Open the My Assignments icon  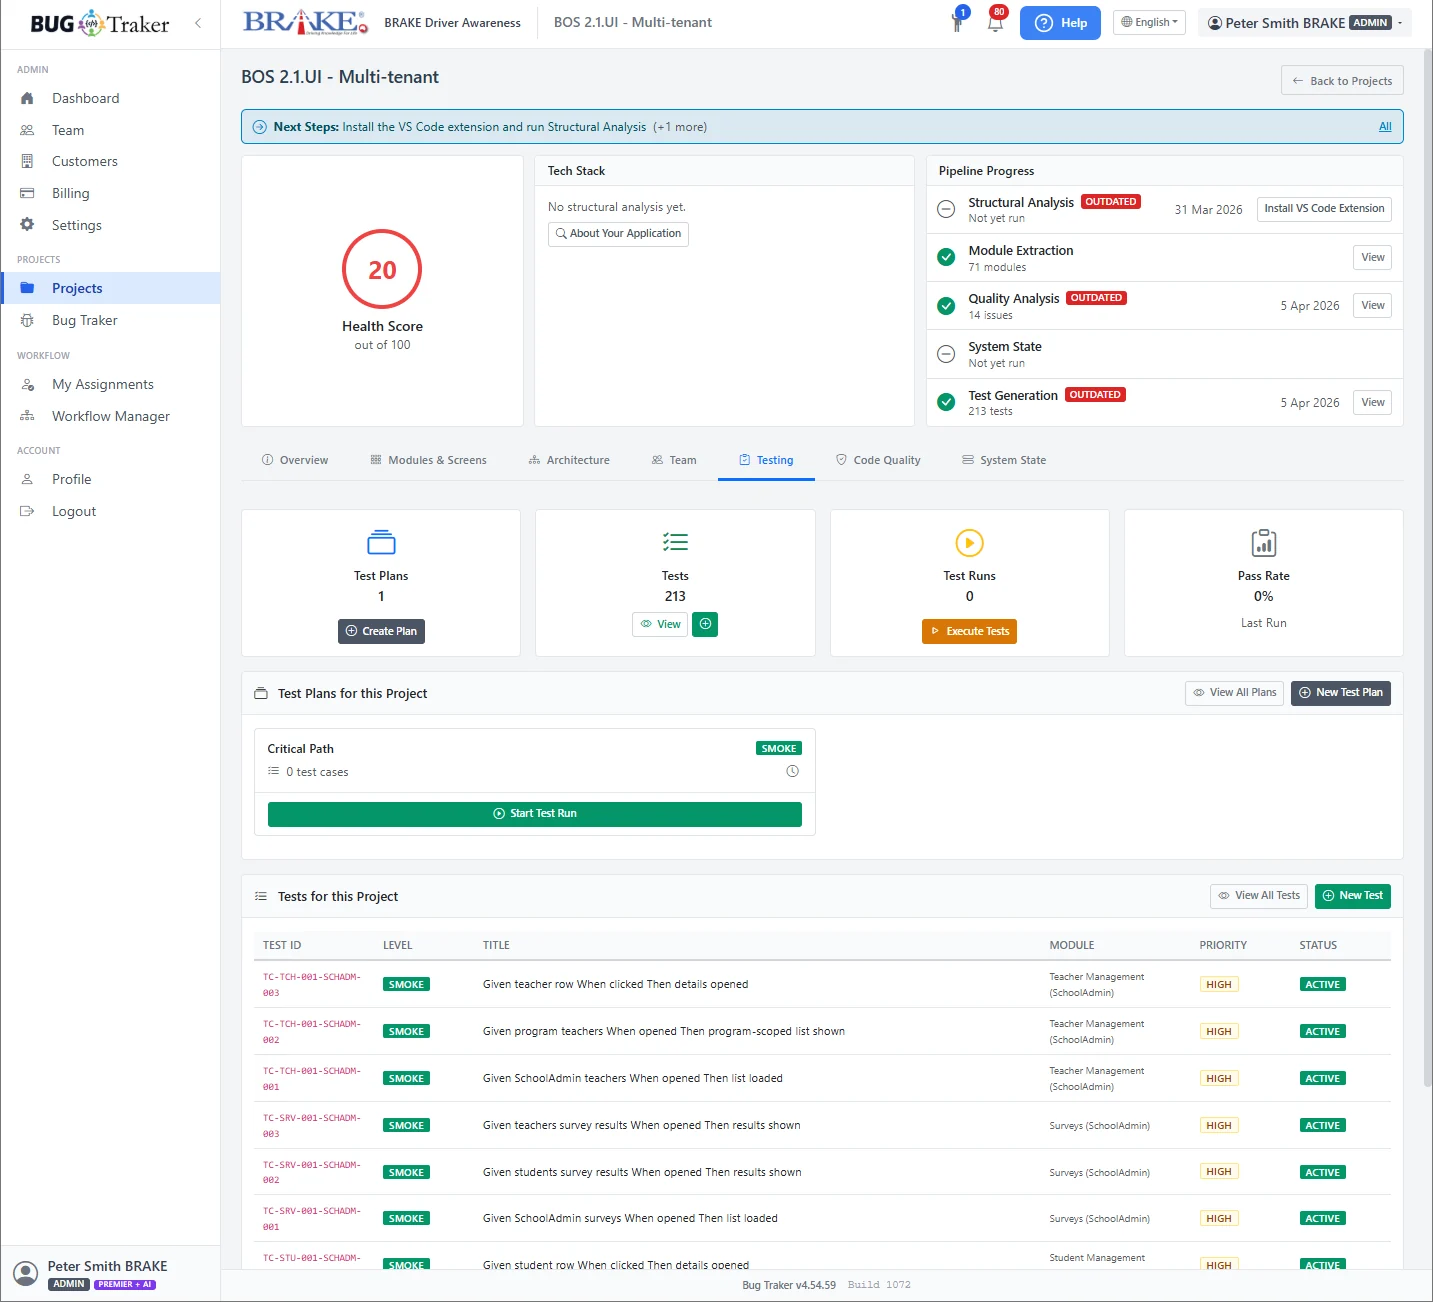(x=27, y=384)
